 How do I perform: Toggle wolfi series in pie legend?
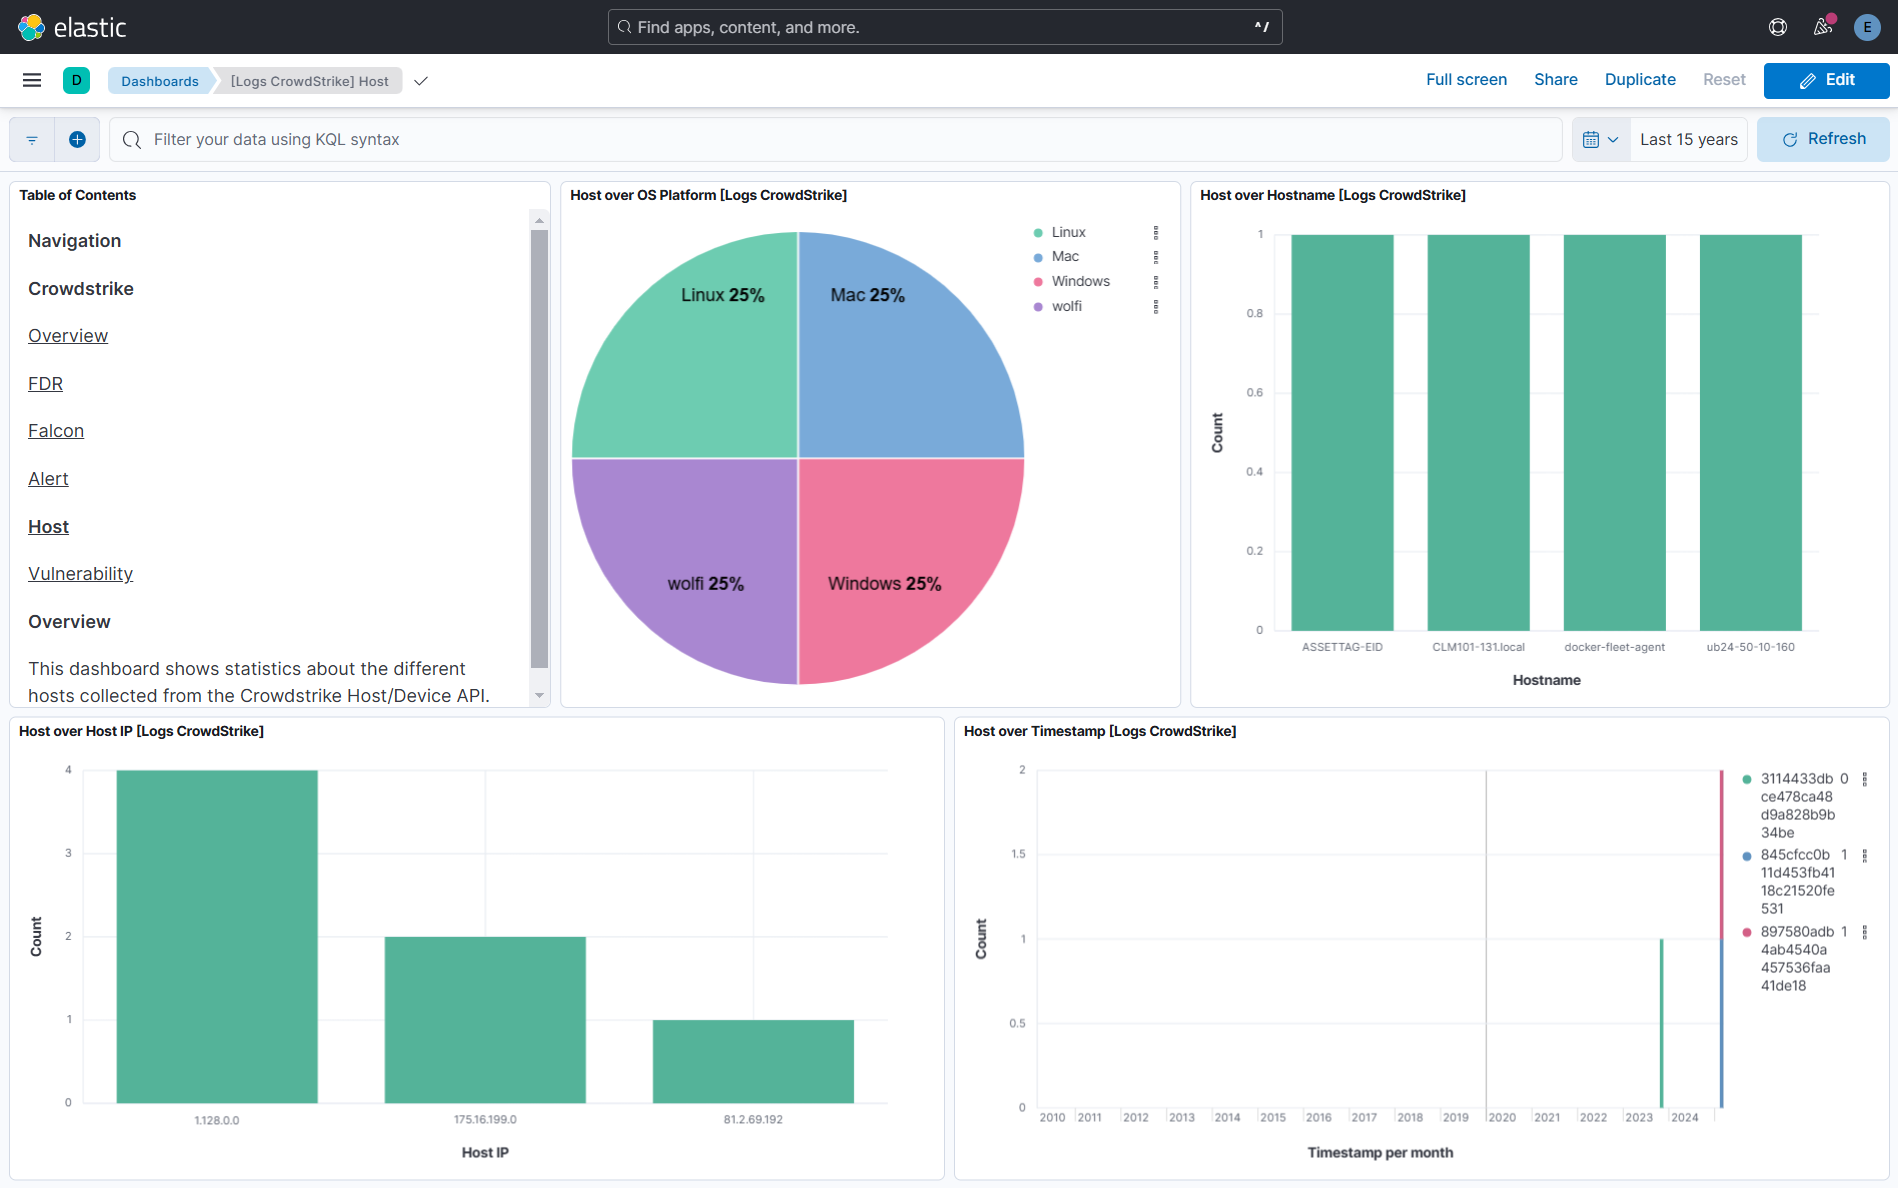point(1066,306)
